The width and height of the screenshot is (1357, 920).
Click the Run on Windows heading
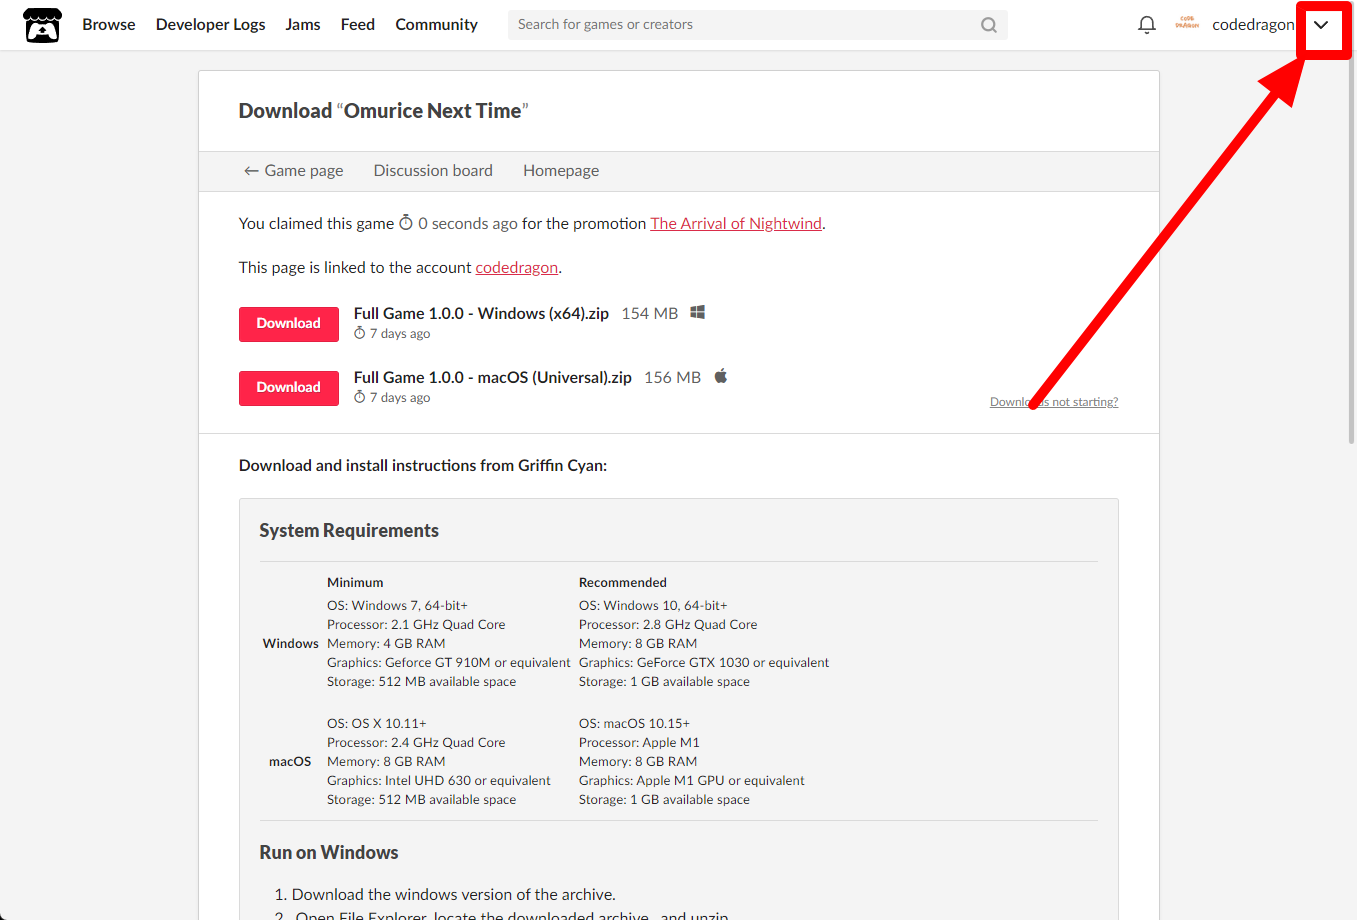tap(329, 852)
